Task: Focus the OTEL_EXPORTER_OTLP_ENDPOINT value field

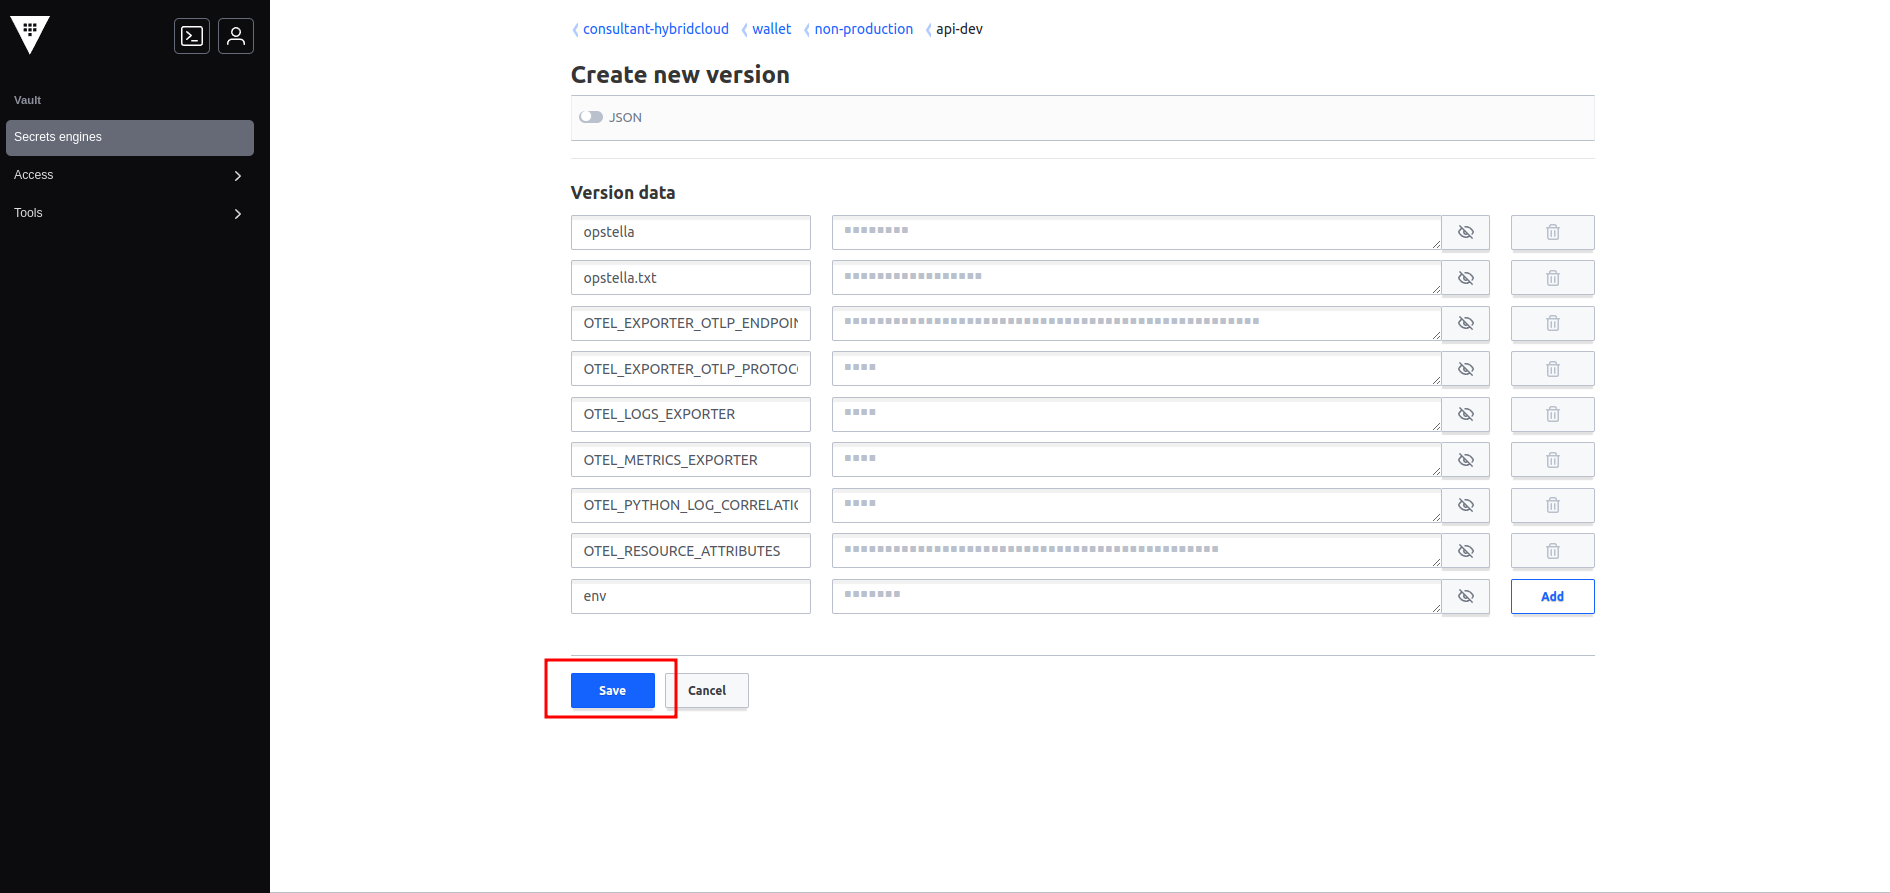Action: 1137,323
